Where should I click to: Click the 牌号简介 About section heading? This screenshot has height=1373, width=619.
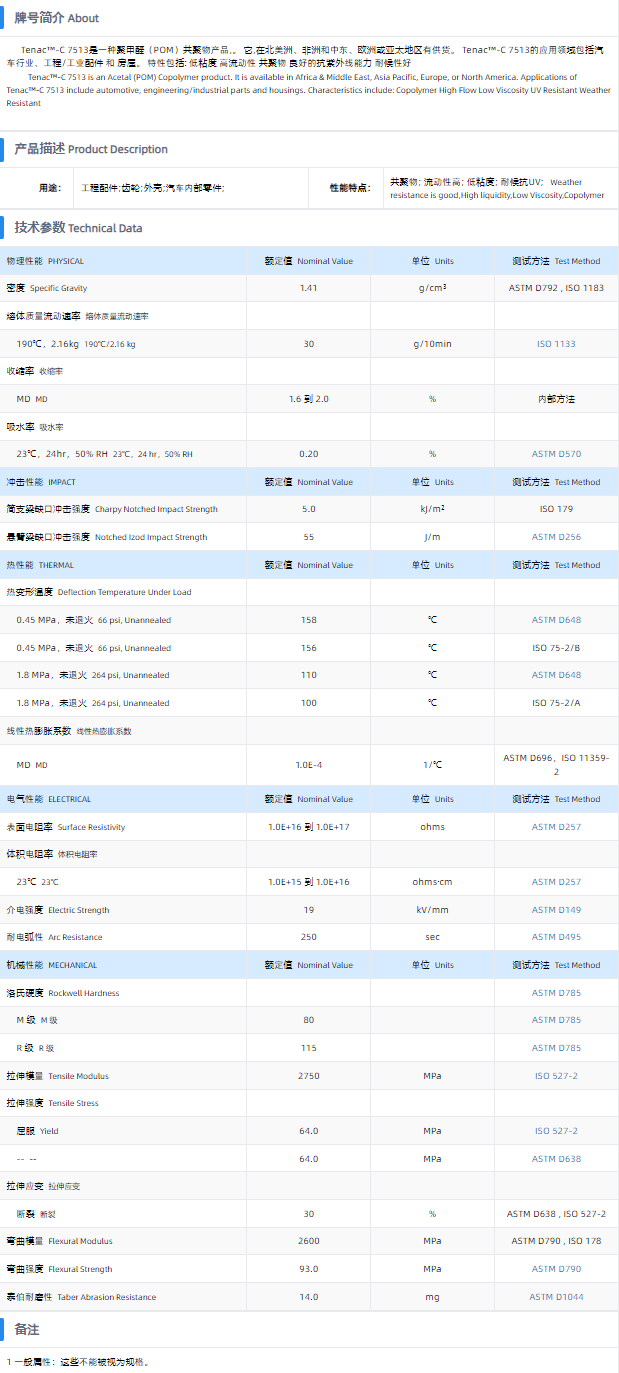[x=56, y=18]
